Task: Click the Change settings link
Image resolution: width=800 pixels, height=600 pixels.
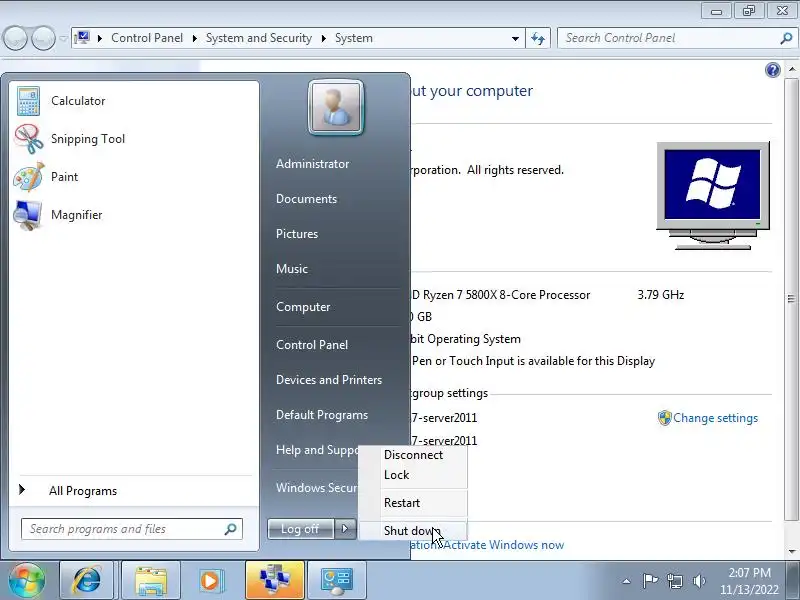Action: [715, 418]
